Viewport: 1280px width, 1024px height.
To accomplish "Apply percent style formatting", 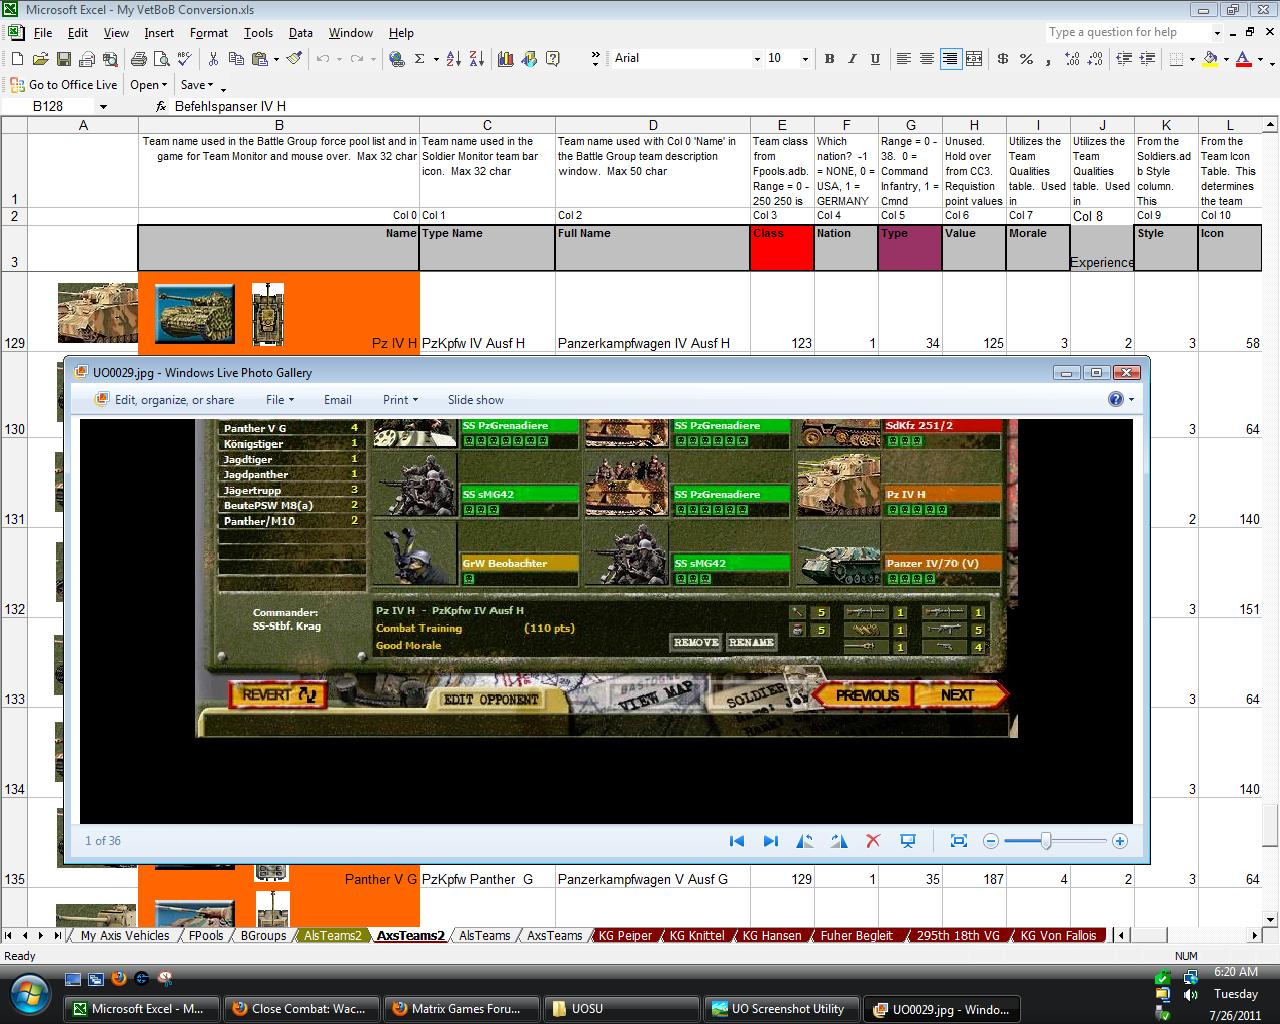I will 1026,59.
